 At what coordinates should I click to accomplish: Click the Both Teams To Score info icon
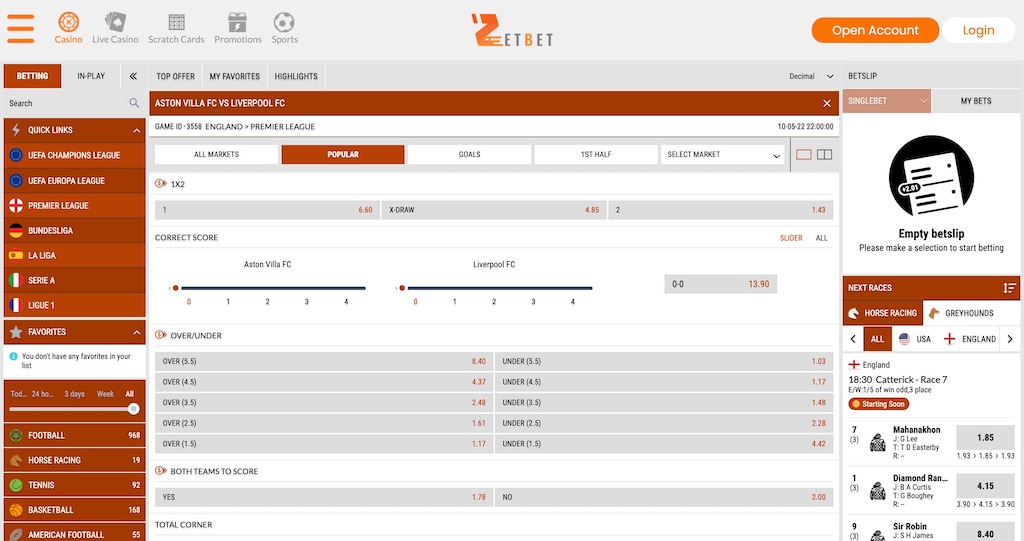(161, 470)
